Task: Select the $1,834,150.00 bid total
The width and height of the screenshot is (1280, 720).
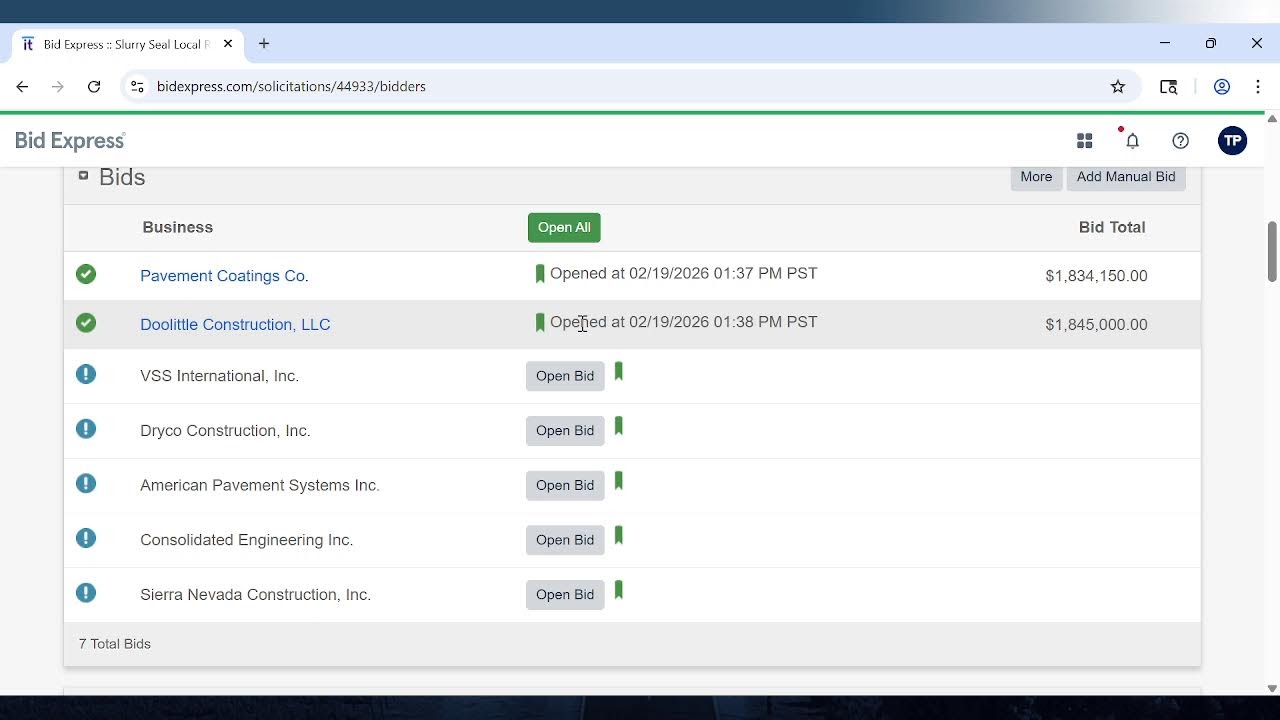Action: click(x=1096, y=276)
